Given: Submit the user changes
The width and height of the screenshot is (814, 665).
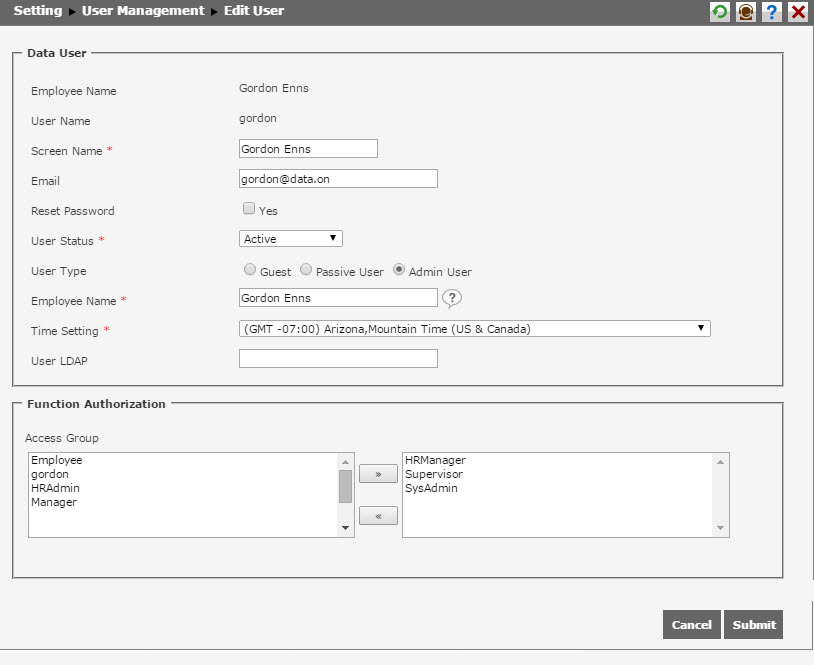Looking at the screenshot, I should point(753,624).
